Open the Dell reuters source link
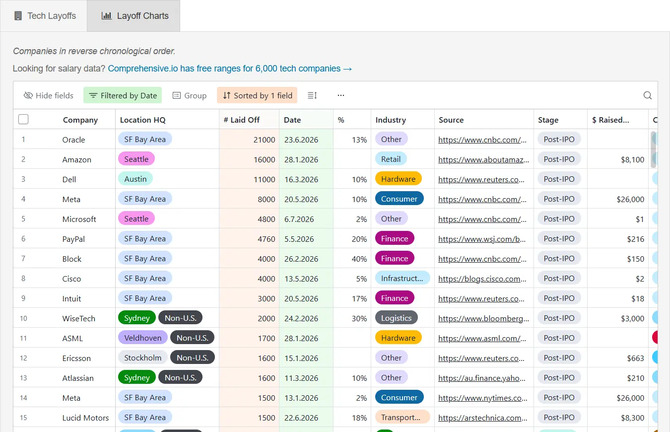Image resolution: width=670 pixels, height=432 pixels. pyautogui.click(x=482, y=179)
